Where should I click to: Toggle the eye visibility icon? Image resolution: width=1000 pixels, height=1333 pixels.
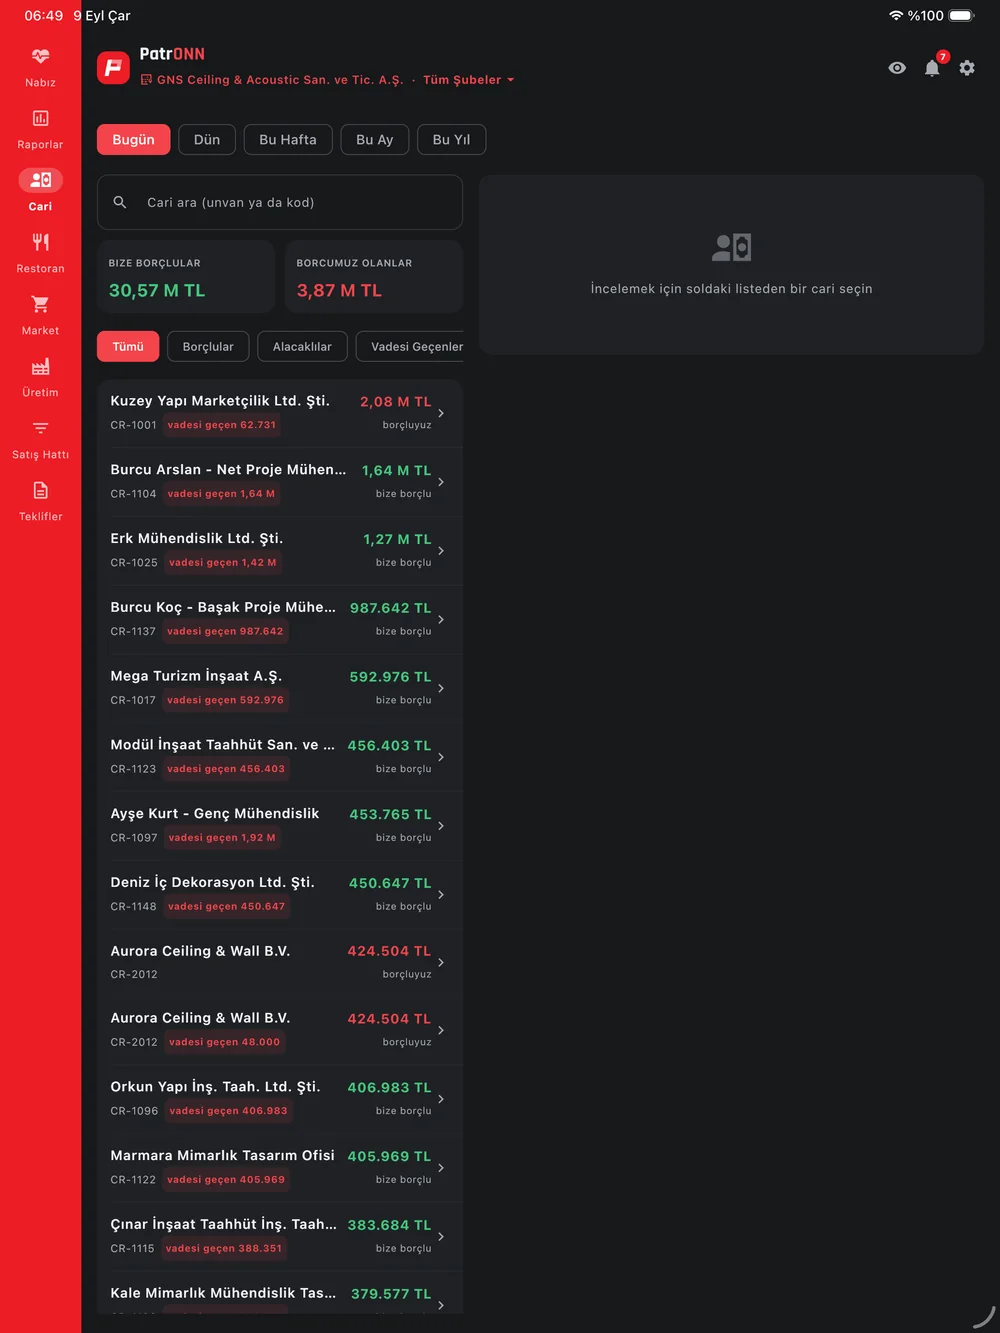tap(897, 68)
